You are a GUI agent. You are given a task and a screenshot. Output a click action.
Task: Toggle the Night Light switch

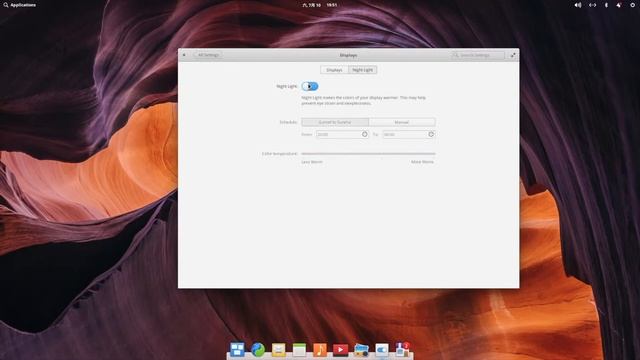point(310,86)
